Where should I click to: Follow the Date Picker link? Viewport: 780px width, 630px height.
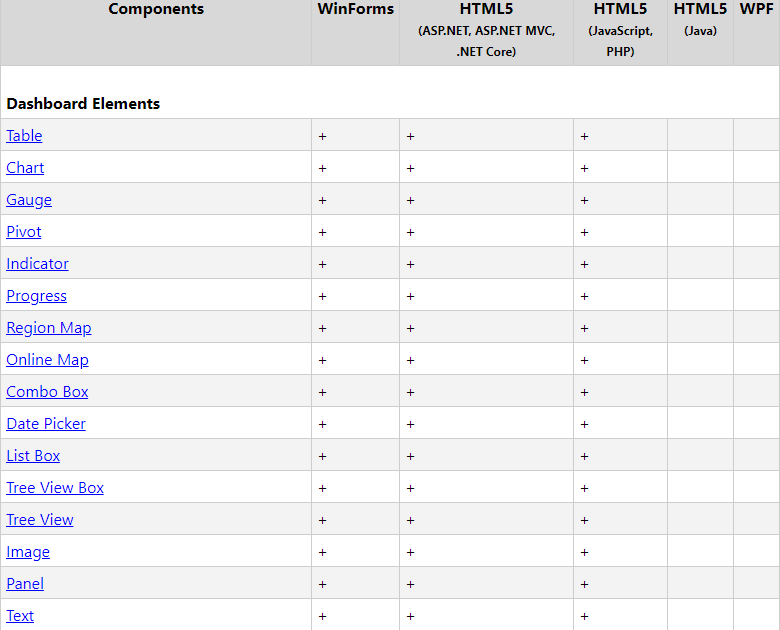[x=46, y=423]
